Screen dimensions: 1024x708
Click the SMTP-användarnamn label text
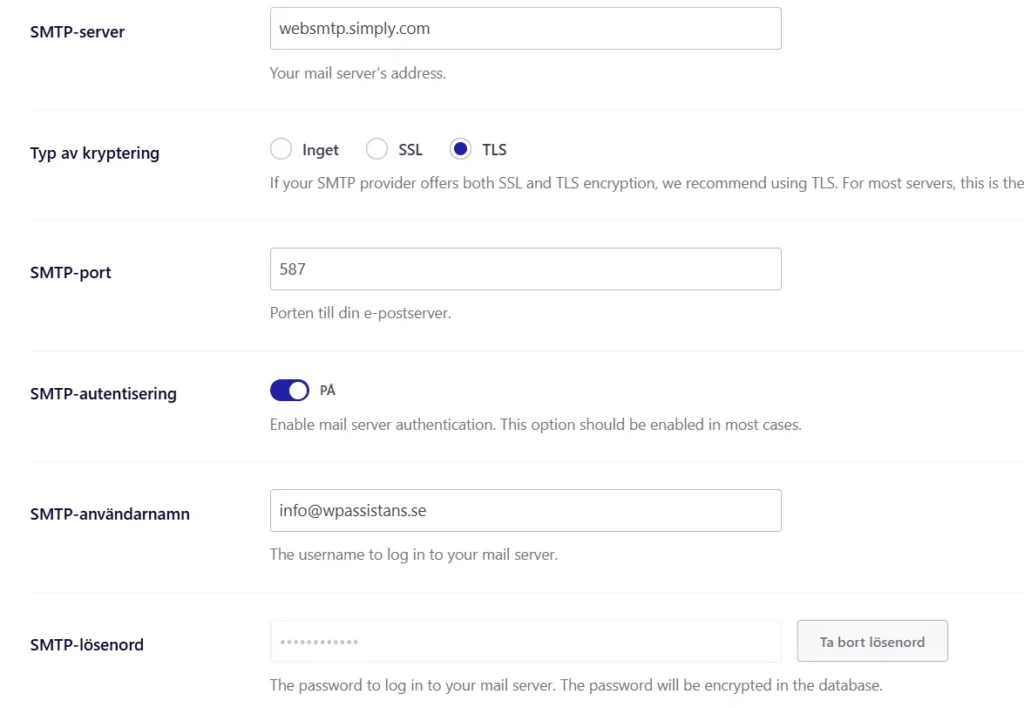click(x=110, y=514)
